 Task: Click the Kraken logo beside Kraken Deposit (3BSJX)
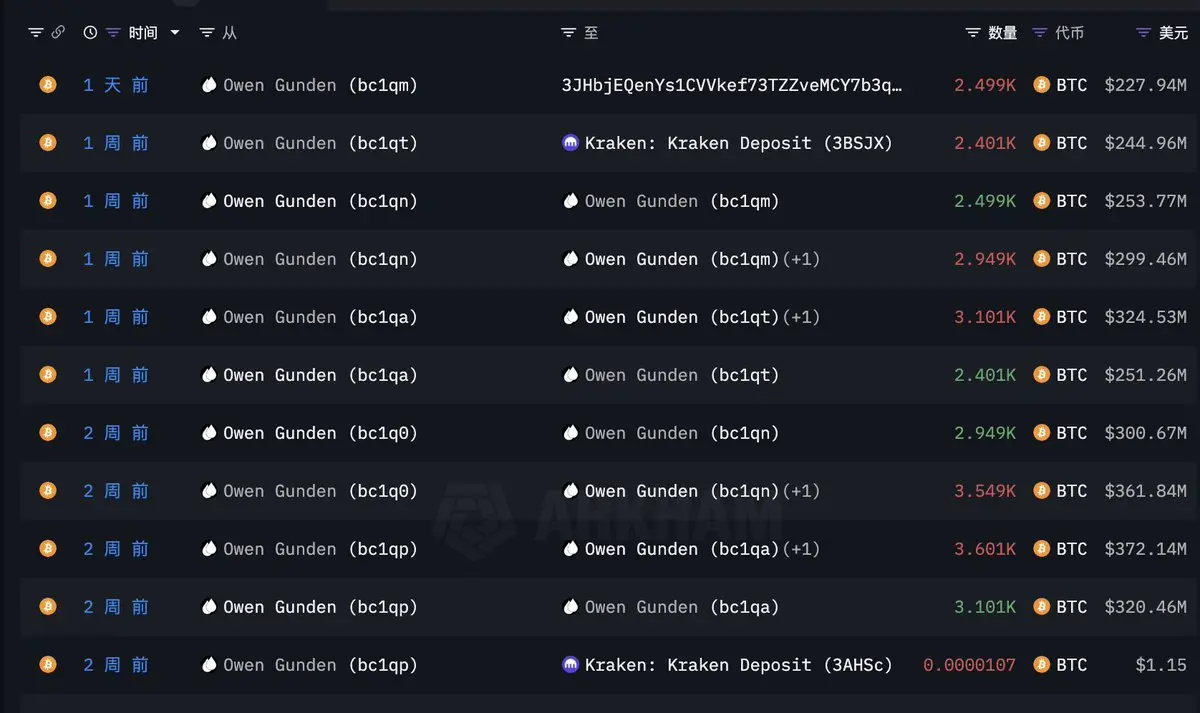click(x=571, y=143)
